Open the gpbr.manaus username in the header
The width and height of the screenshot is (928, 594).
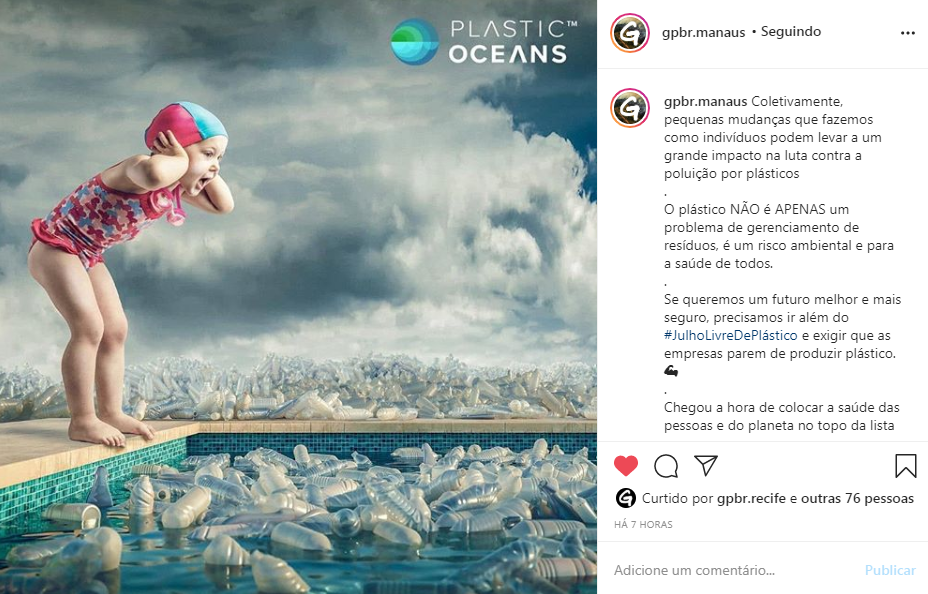tap(703, 32)
